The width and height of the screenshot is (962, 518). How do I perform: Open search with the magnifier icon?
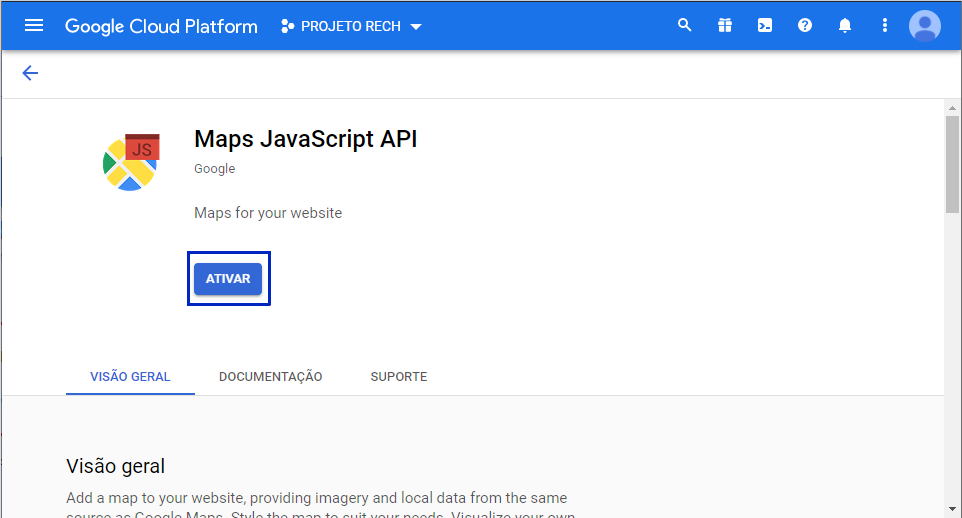click(x=685, y=26)
